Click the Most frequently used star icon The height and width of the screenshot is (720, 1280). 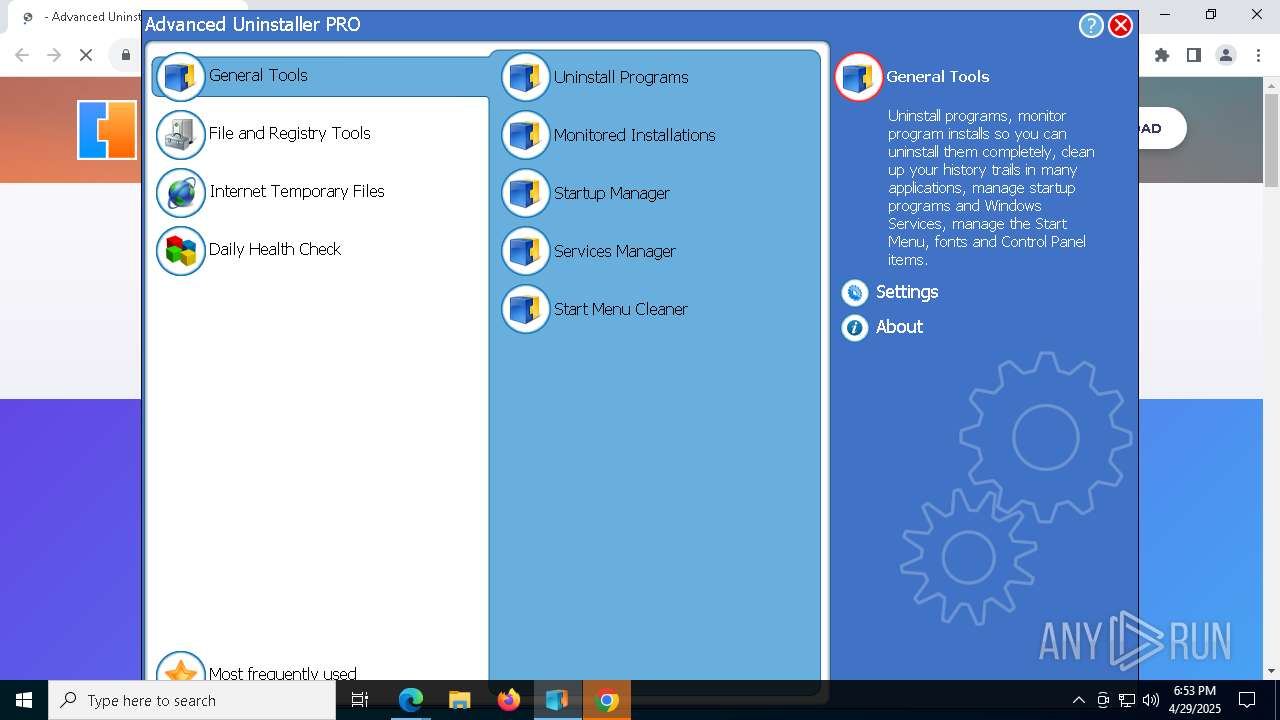tap(181, 667)
